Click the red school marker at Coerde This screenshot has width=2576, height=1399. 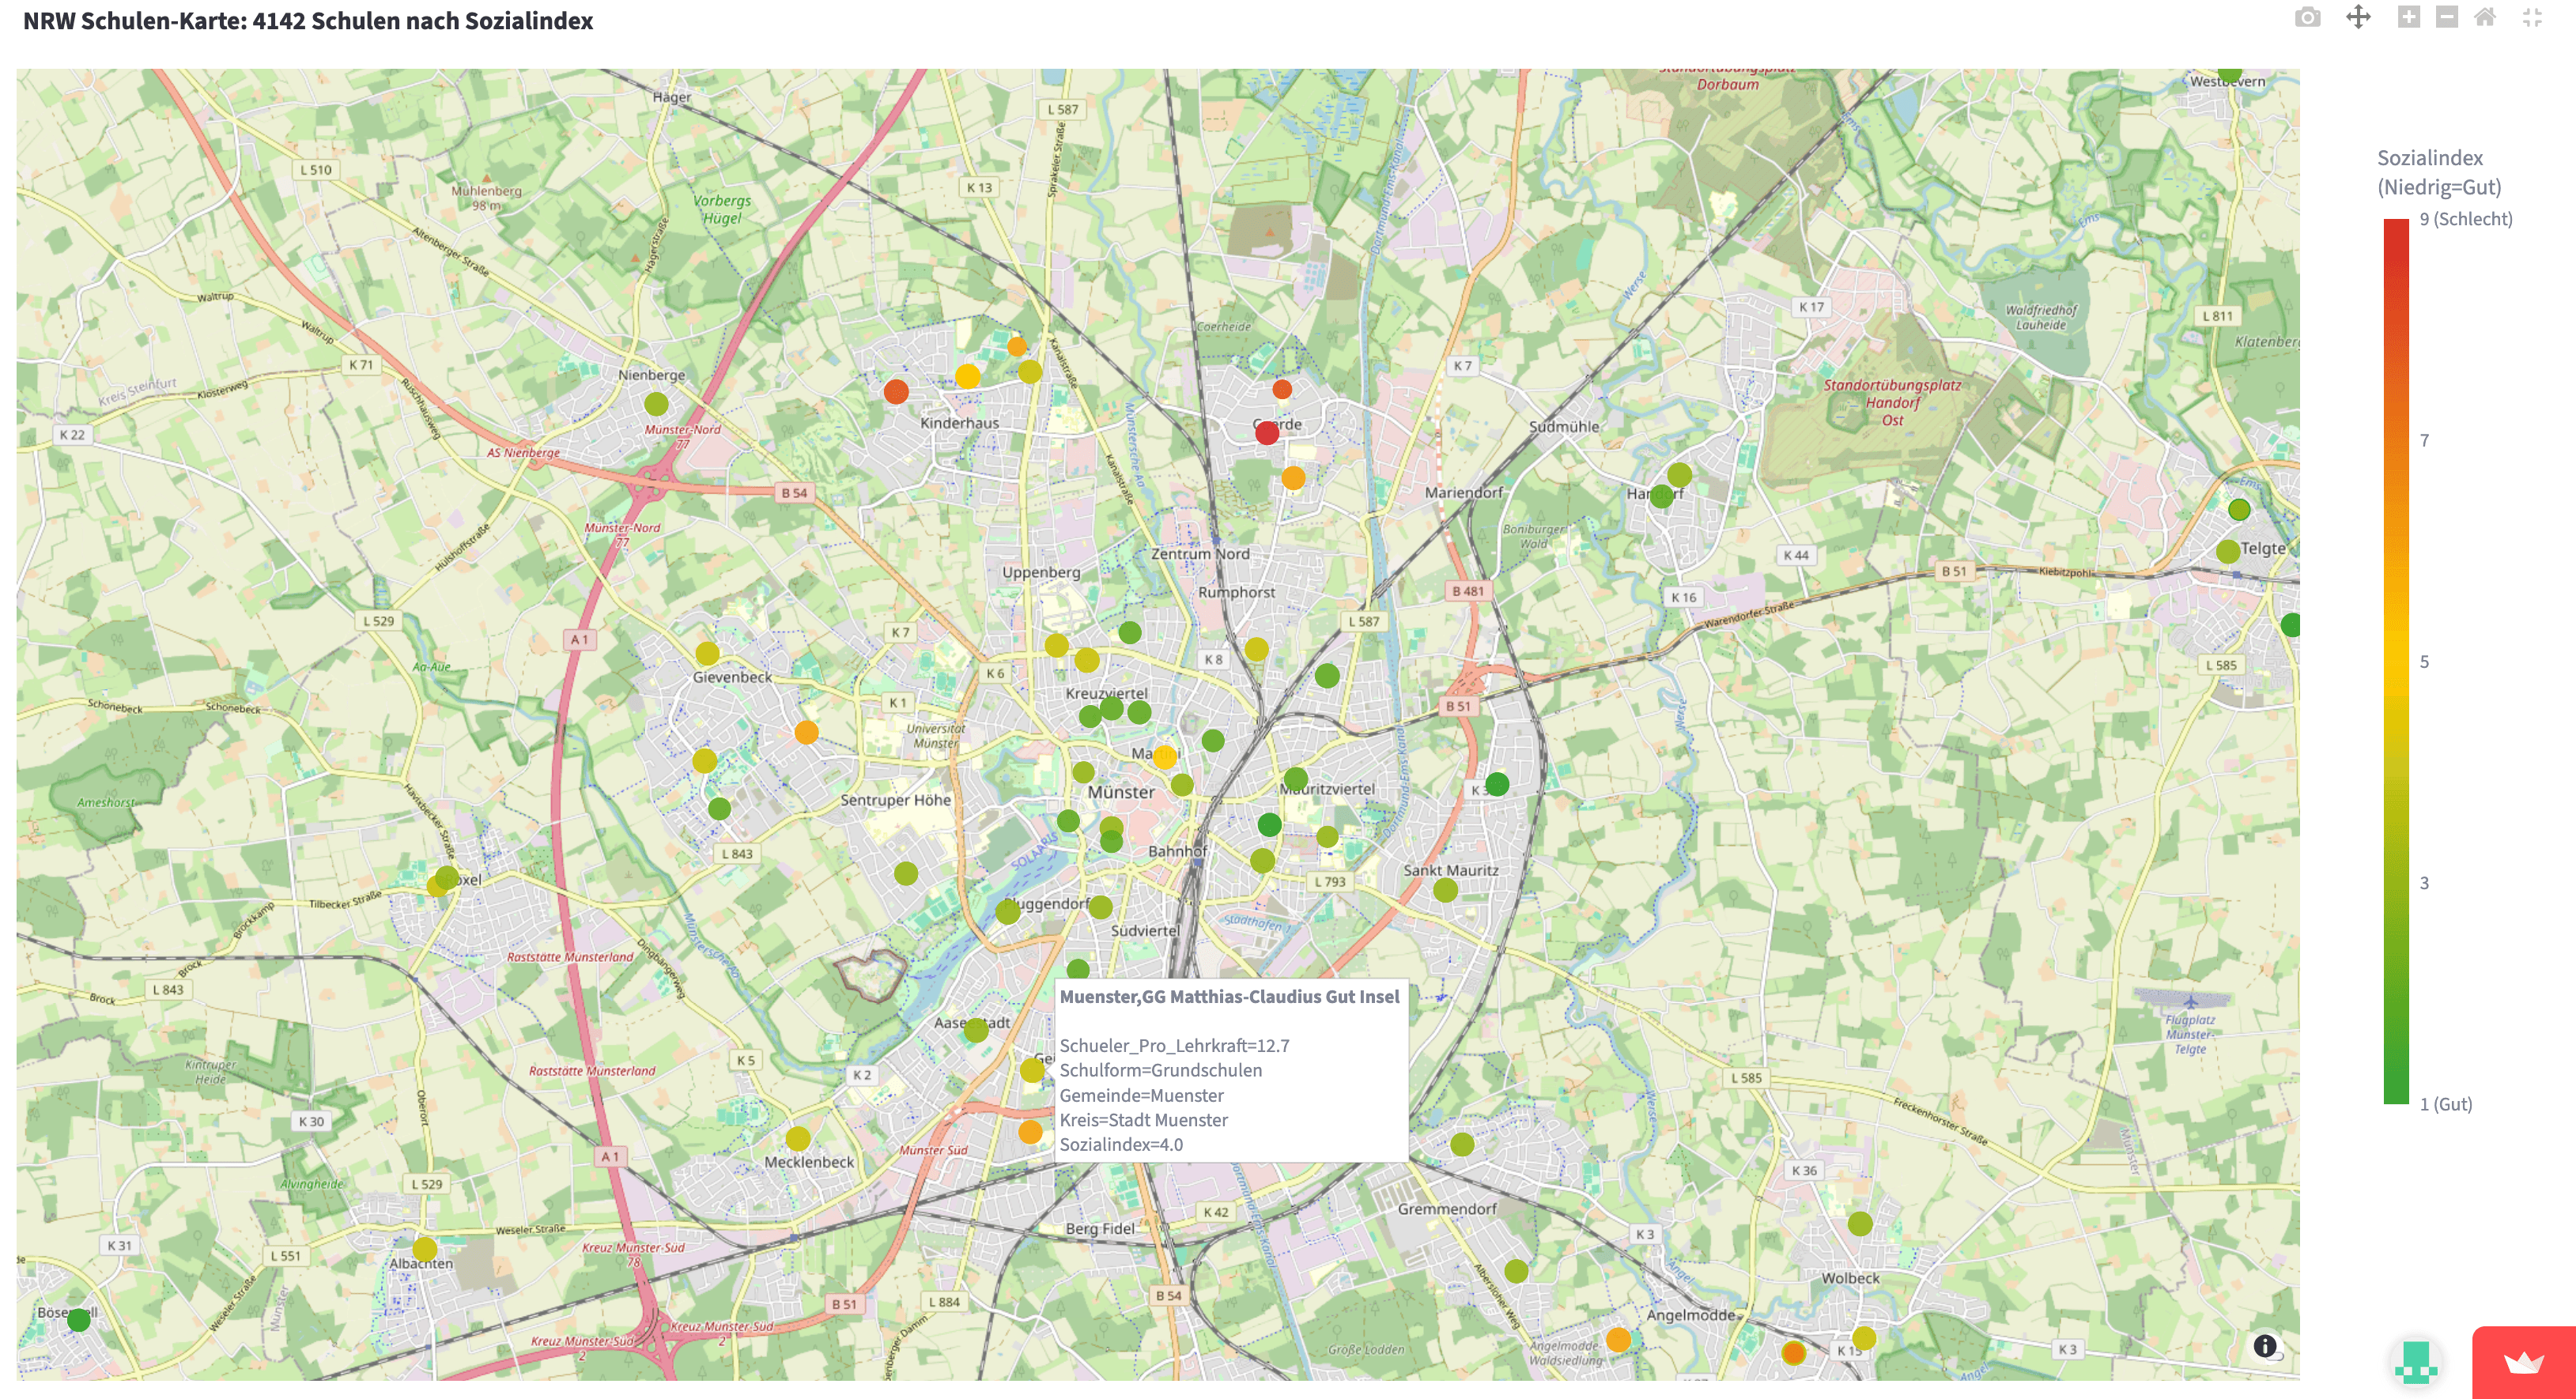[1267, 433]
